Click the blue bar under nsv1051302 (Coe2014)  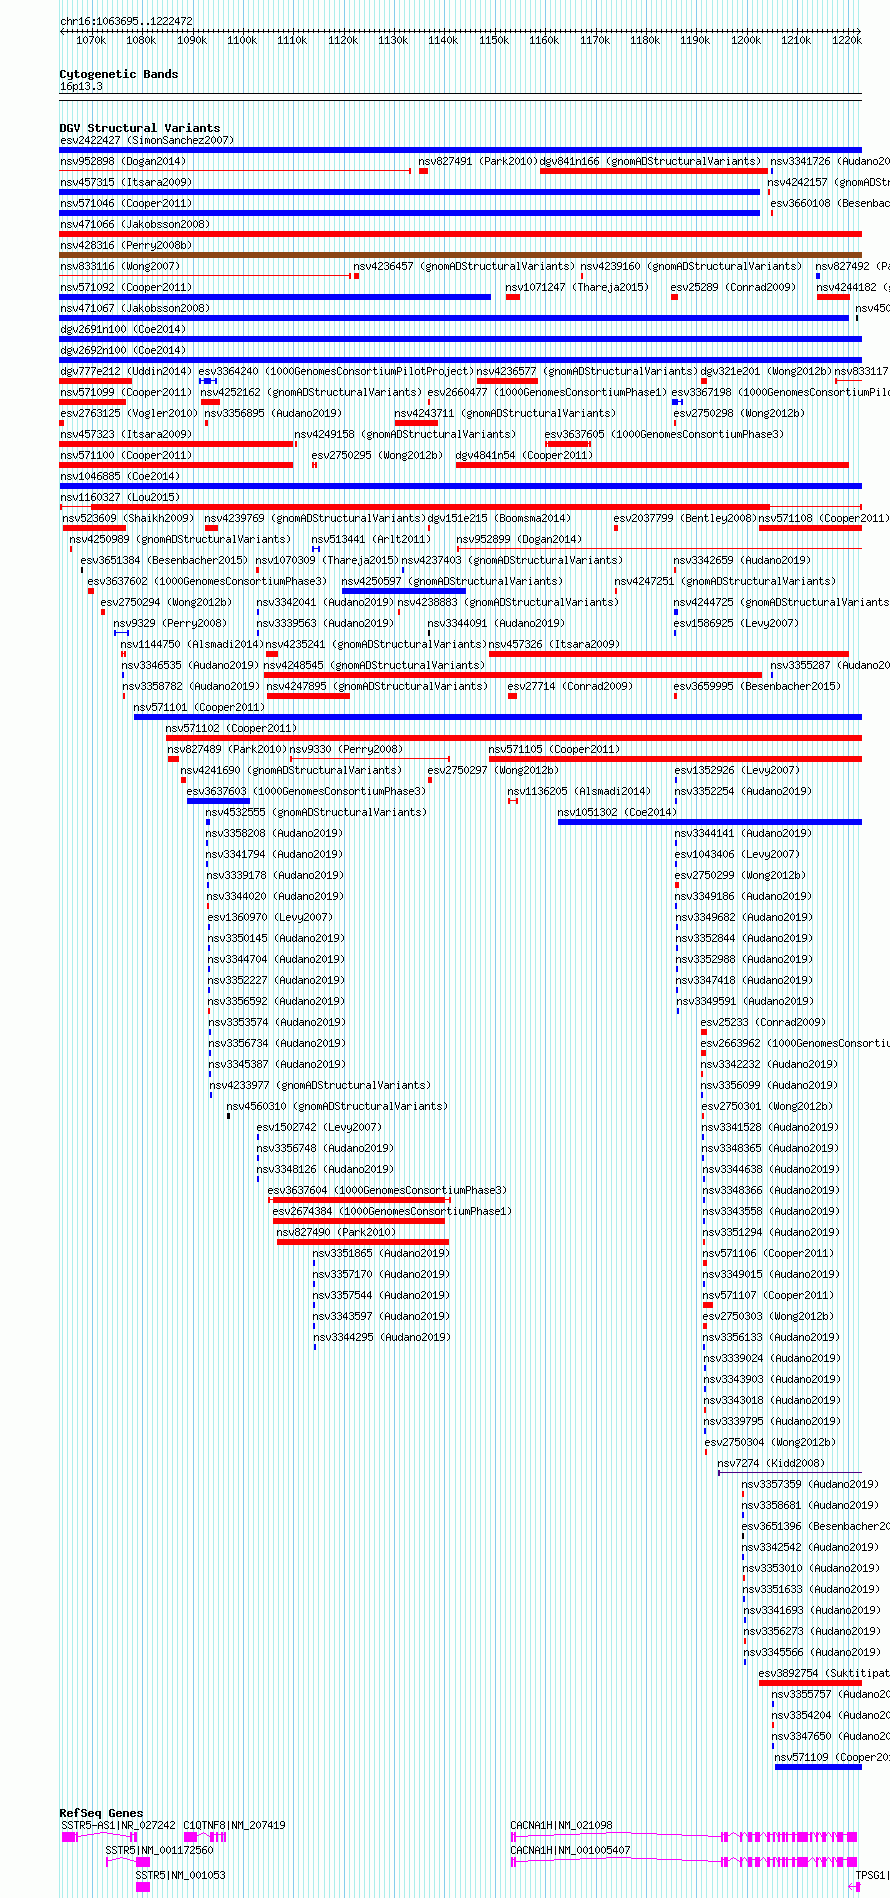(x=710, y=822)
